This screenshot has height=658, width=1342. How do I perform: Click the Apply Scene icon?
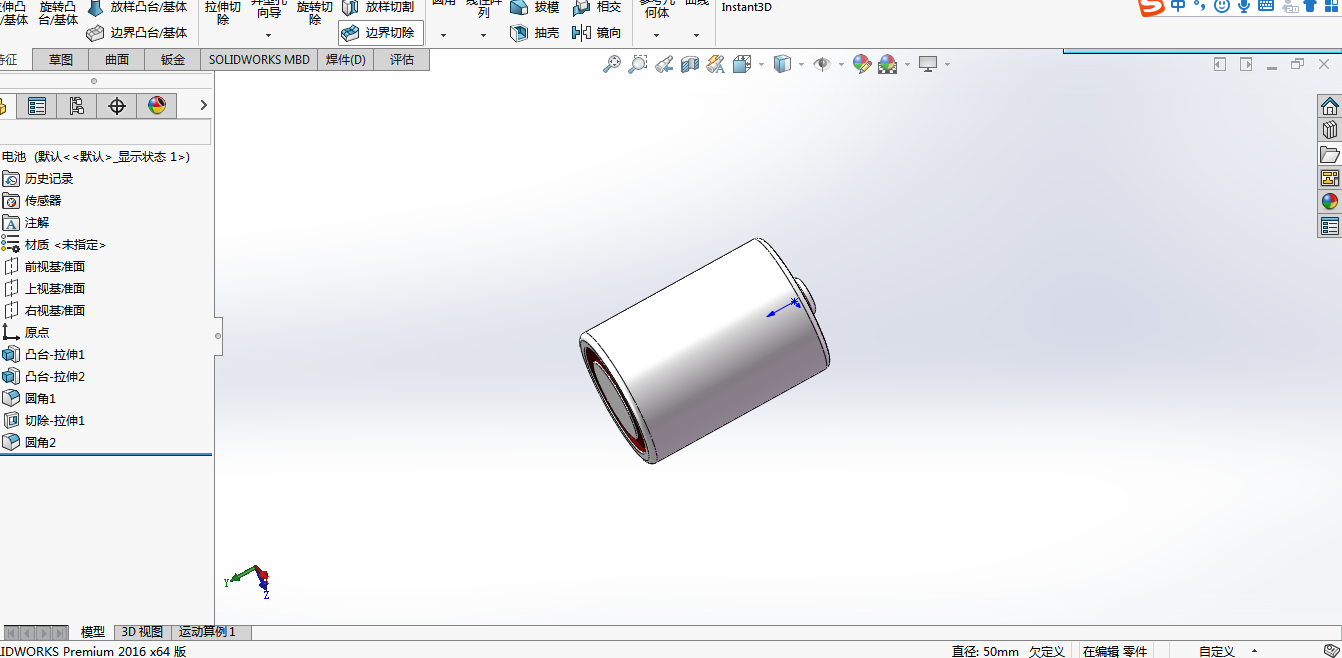[888, 64]
